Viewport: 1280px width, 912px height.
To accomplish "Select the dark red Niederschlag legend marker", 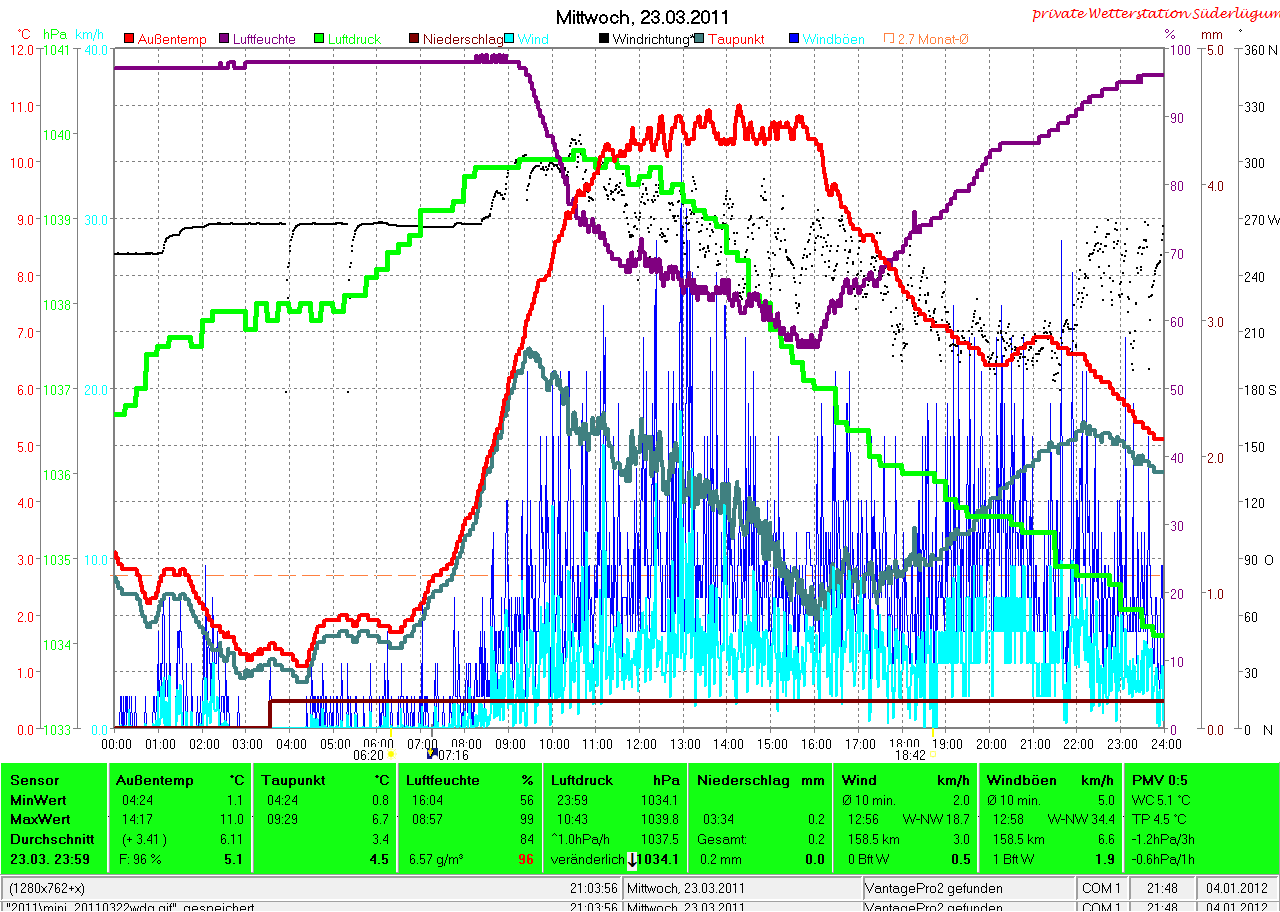I will click(x=415, y=39).
